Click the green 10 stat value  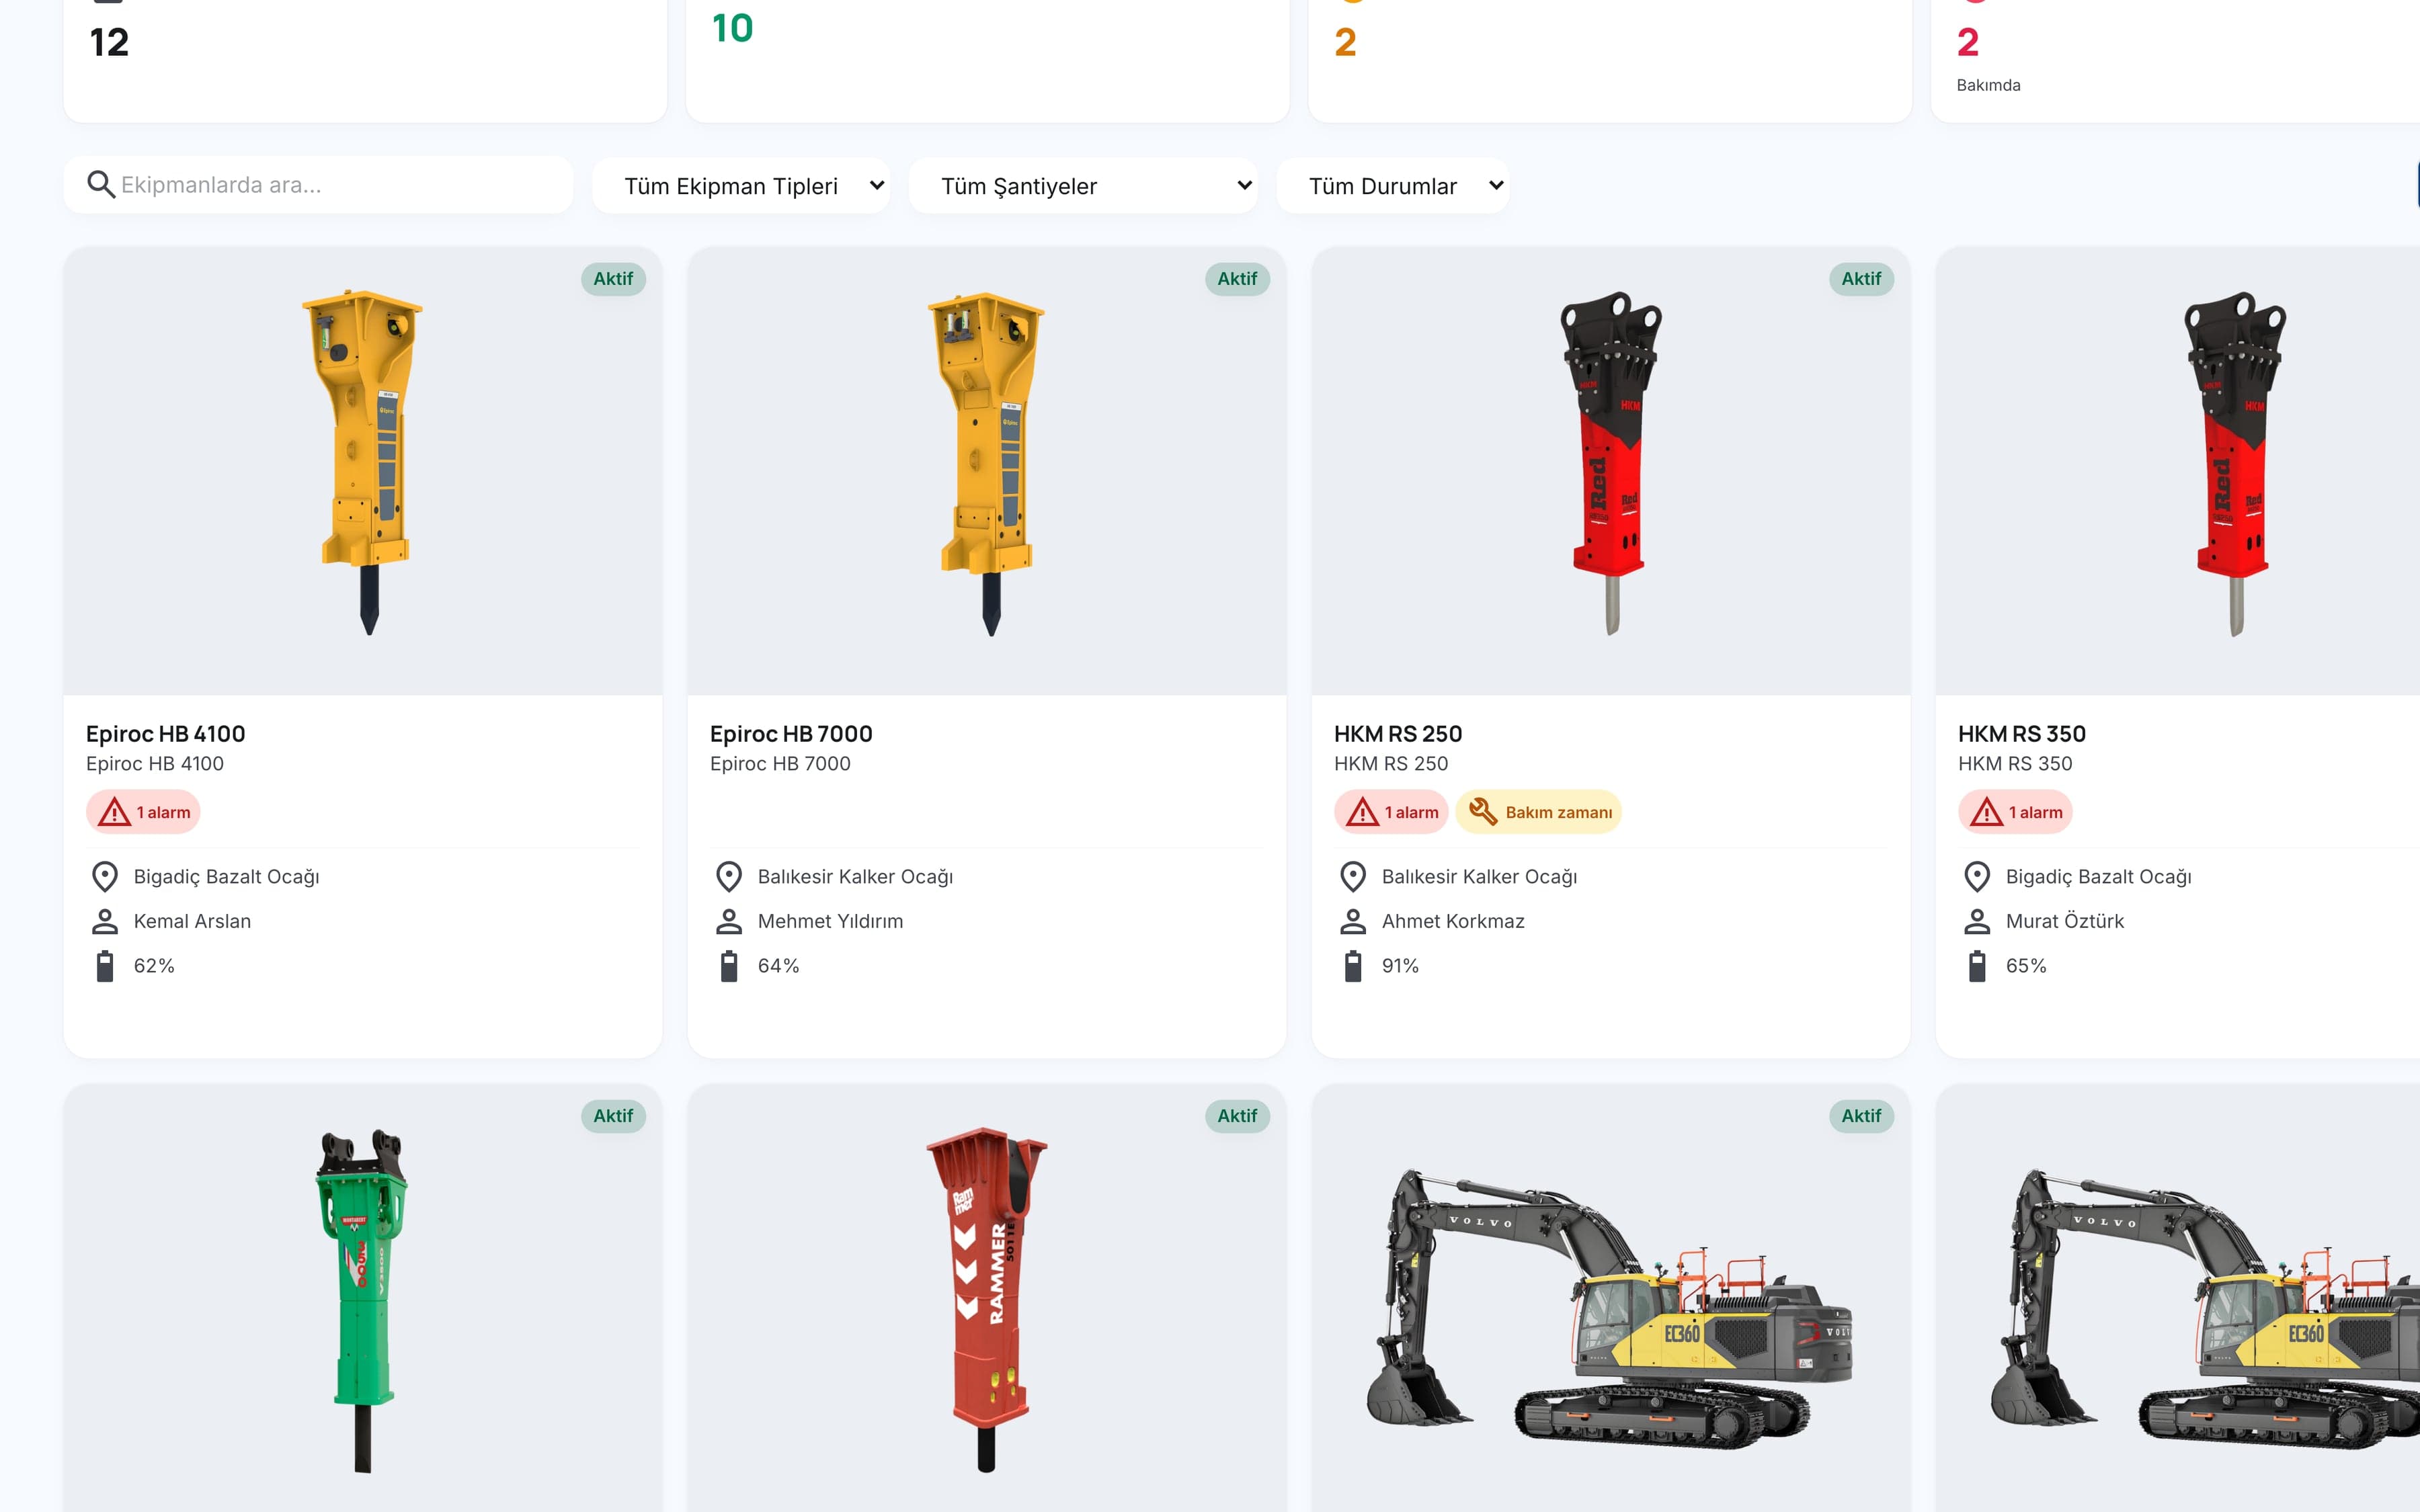pyautogui.click(x=732, y=28)
